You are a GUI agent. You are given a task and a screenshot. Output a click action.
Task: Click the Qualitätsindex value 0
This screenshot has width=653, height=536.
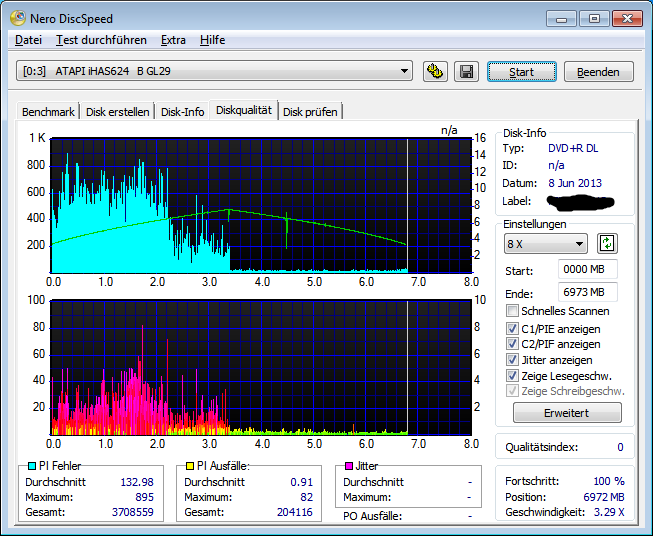[x=620, y=447]
